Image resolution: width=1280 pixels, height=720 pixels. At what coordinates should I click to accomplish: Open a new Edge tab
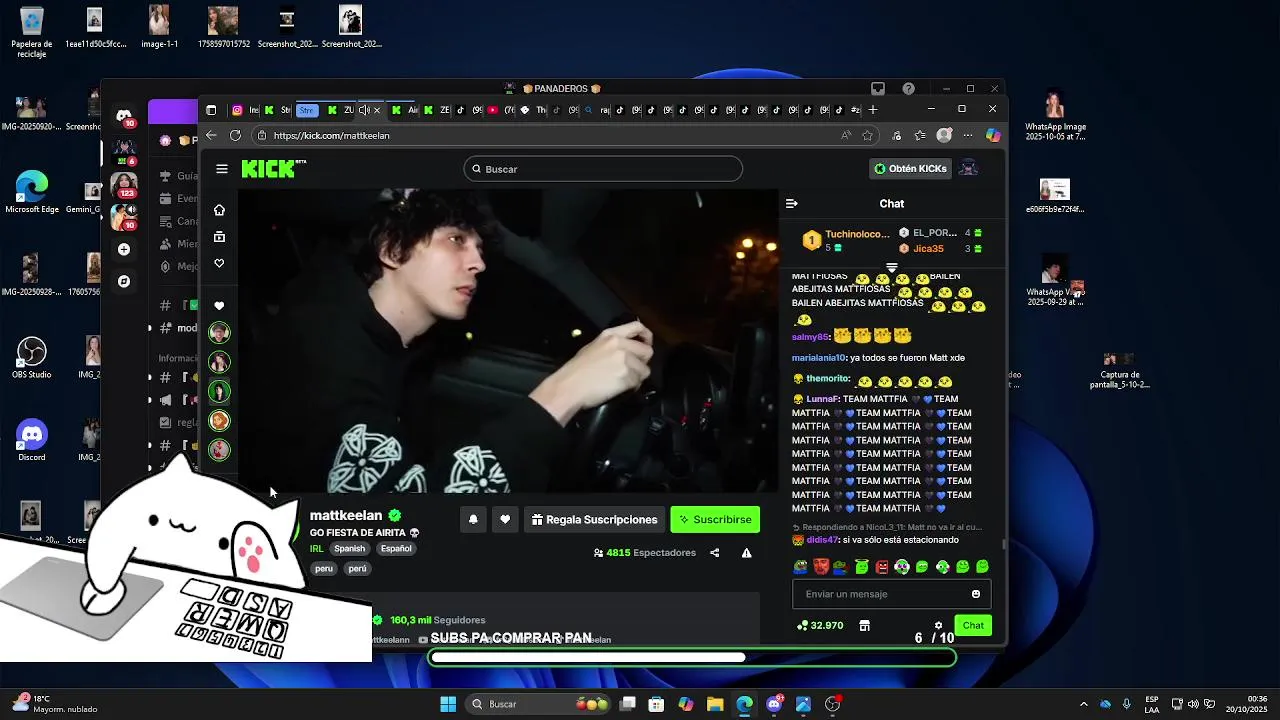coord(873,110)
